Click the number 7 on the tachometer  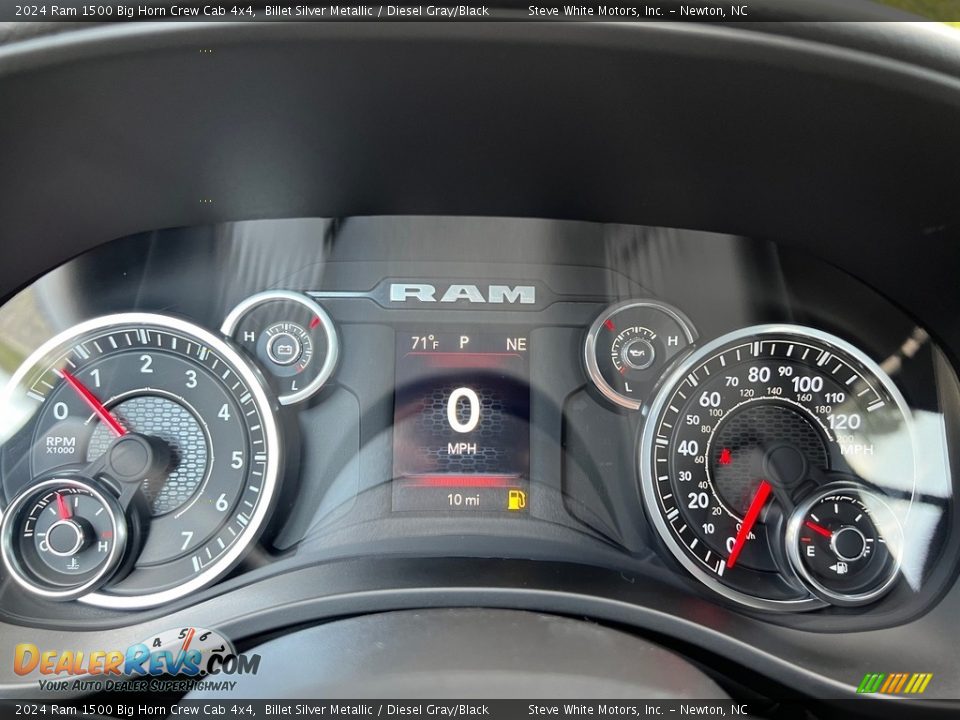click(x=187, y=540)
